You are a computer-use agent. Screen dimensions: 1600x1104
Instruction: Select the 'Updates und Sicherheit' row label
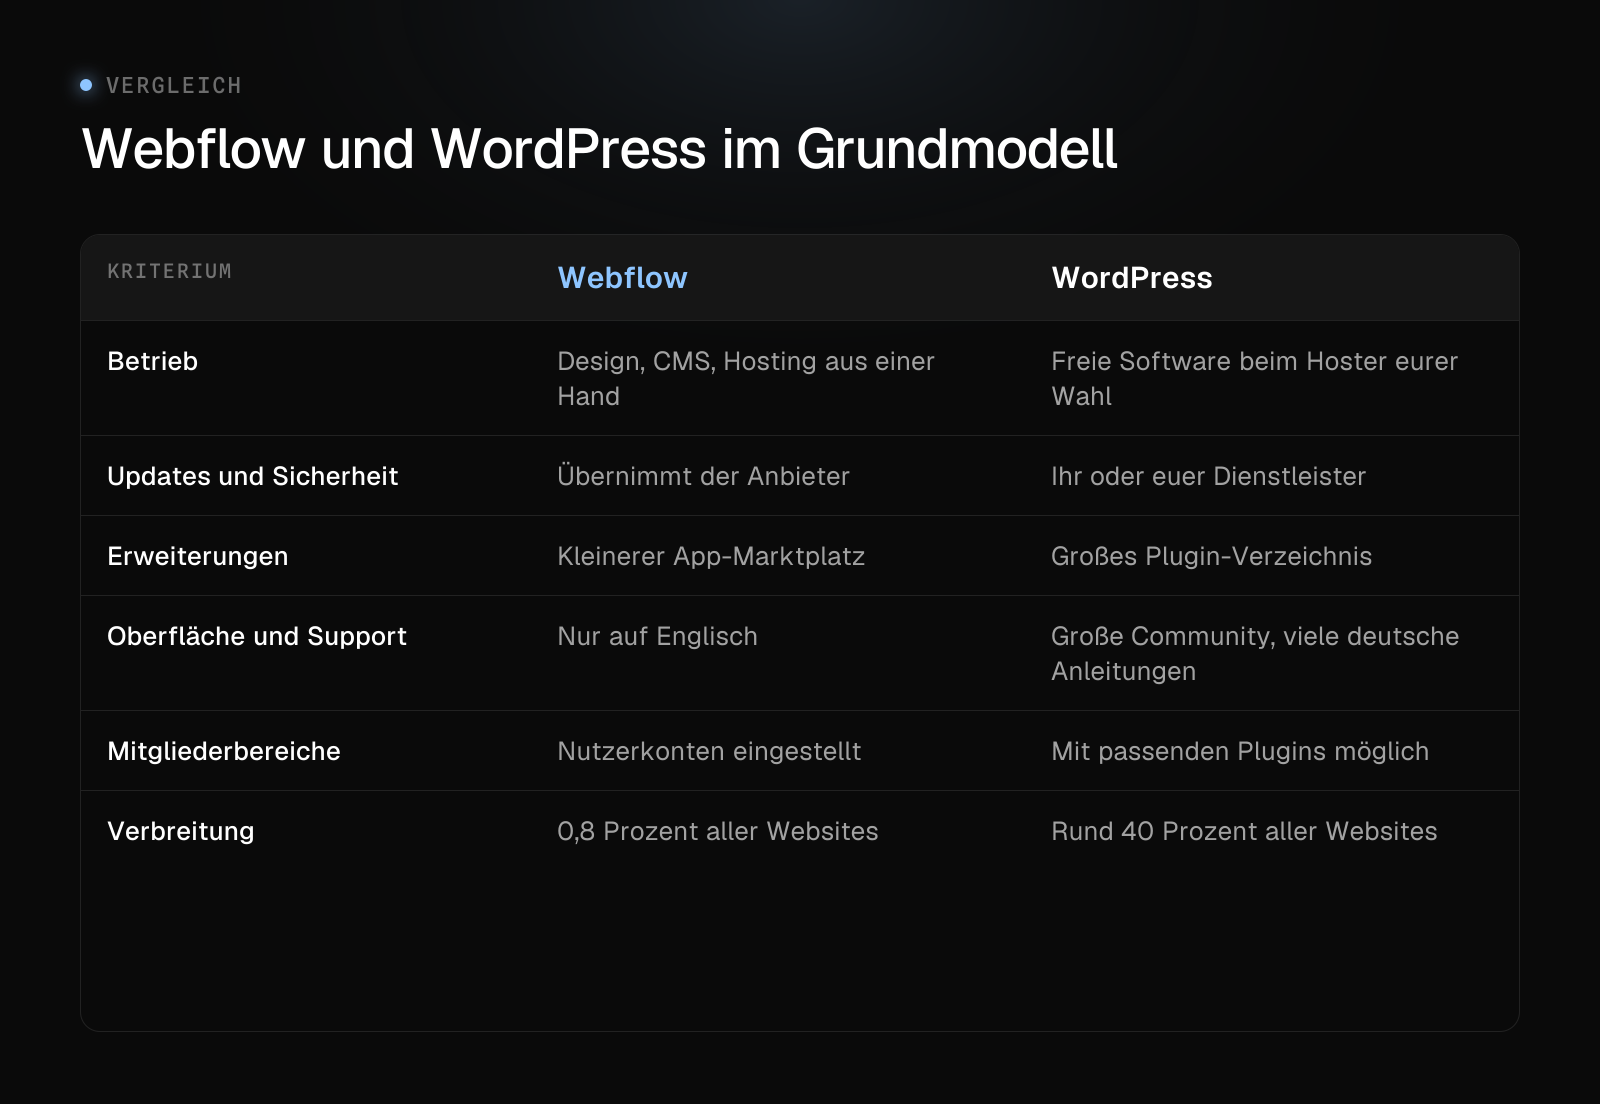(252, 476)
